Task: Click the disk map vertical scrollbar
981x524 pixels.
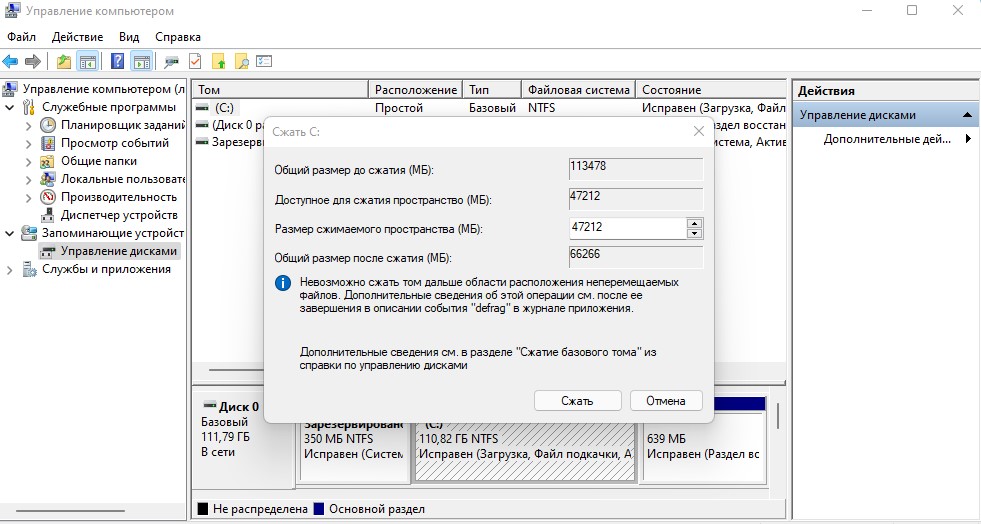Action: [x=778, y=416]
